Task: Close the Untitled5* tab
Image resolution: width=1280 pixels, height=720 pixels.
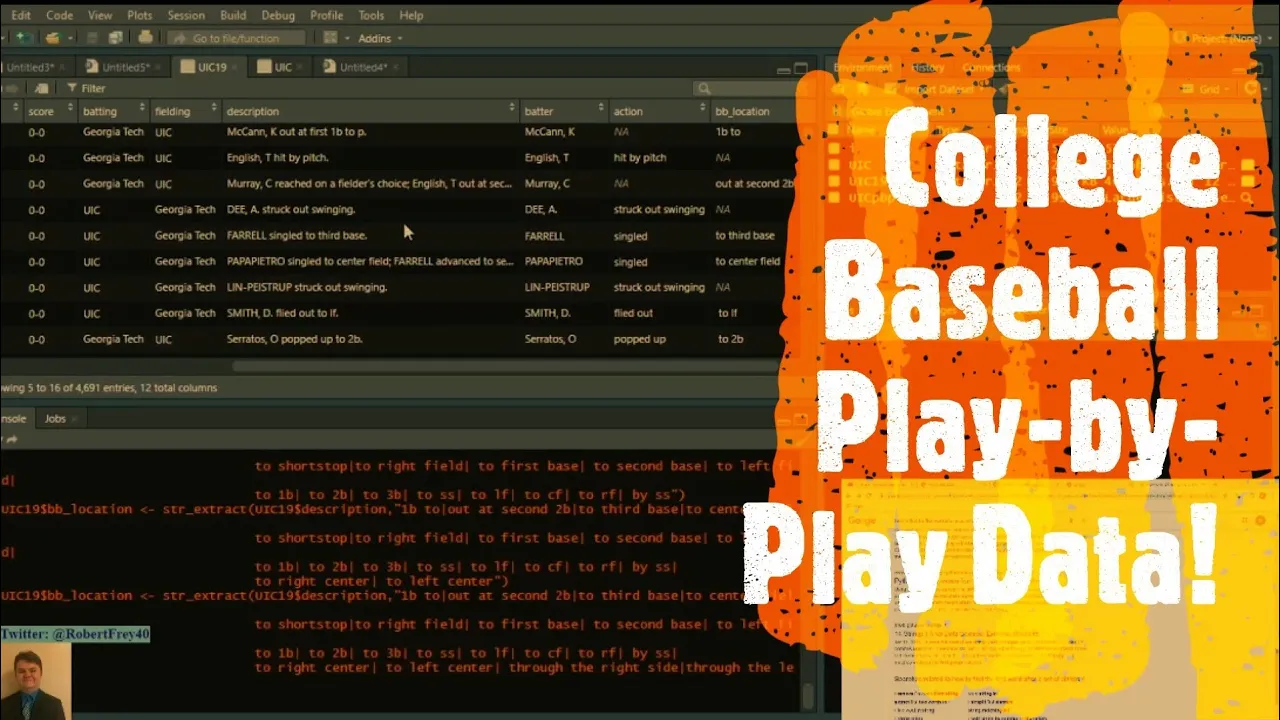Action: tap(160, 67)
